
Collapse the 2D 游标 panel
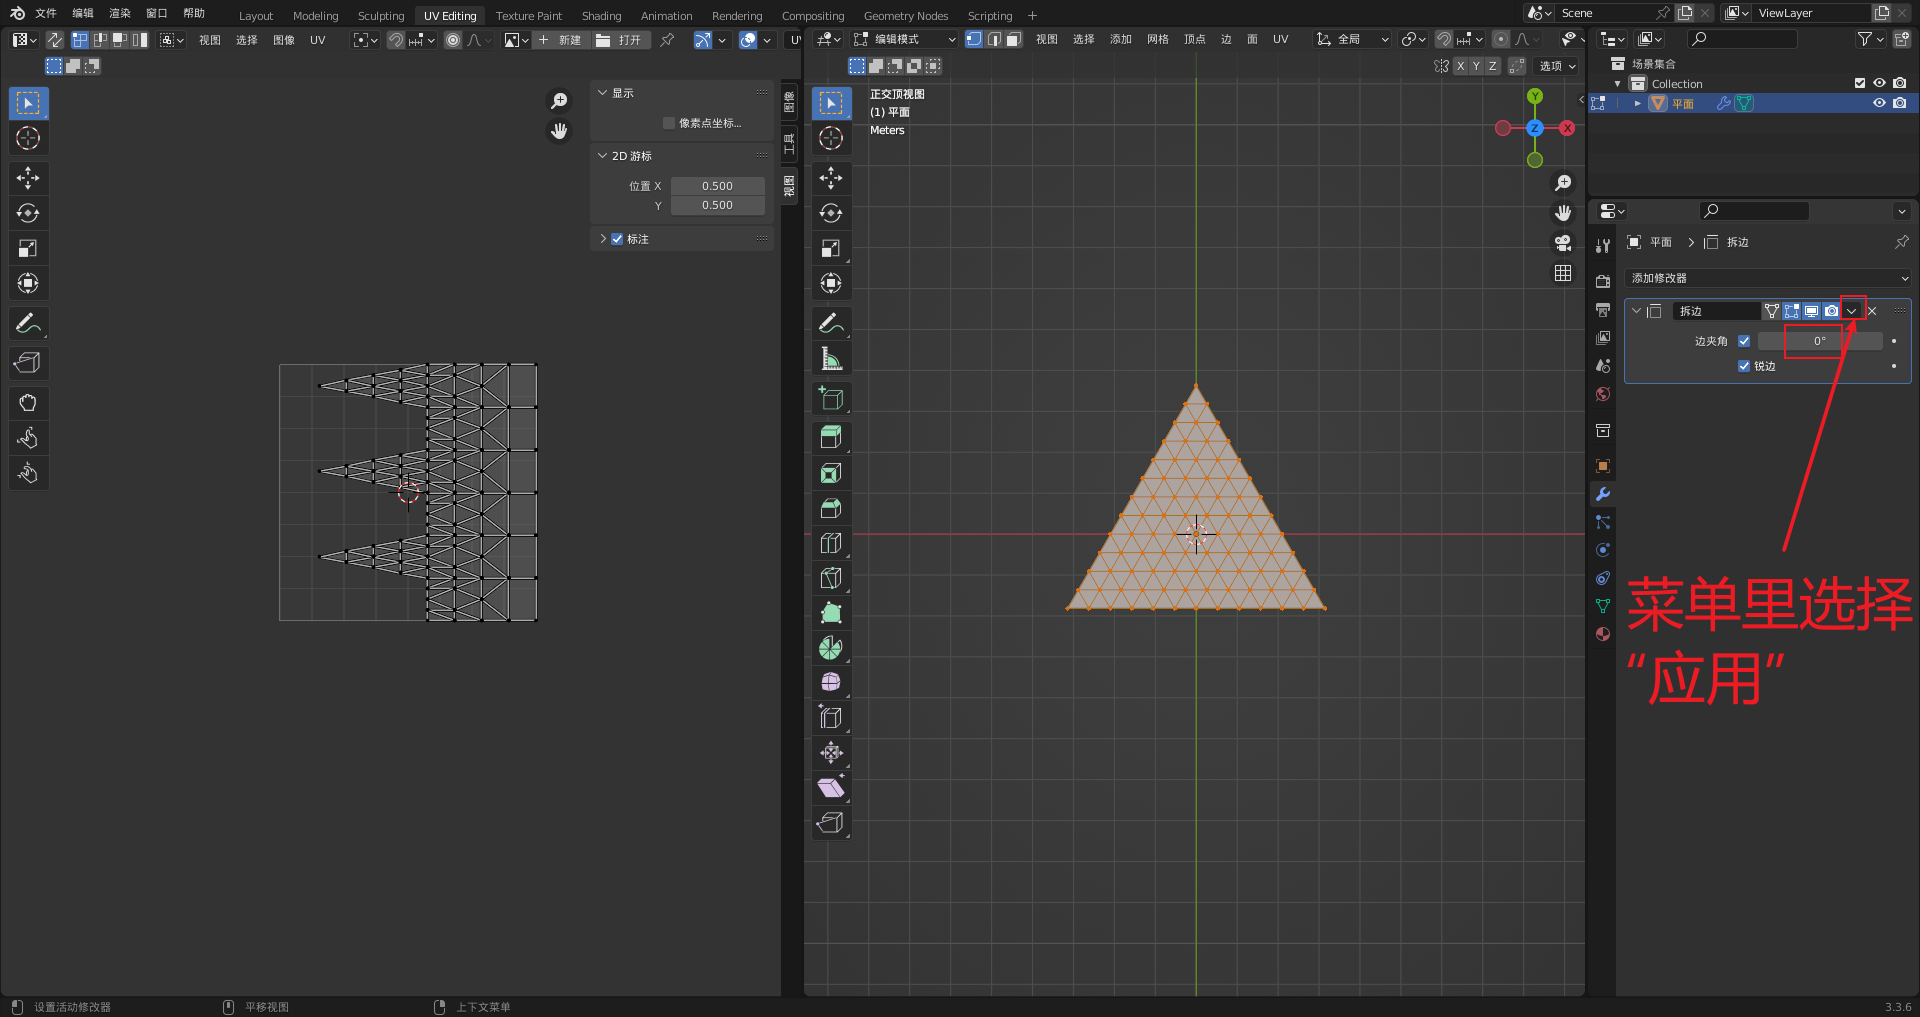pos(602,156)
